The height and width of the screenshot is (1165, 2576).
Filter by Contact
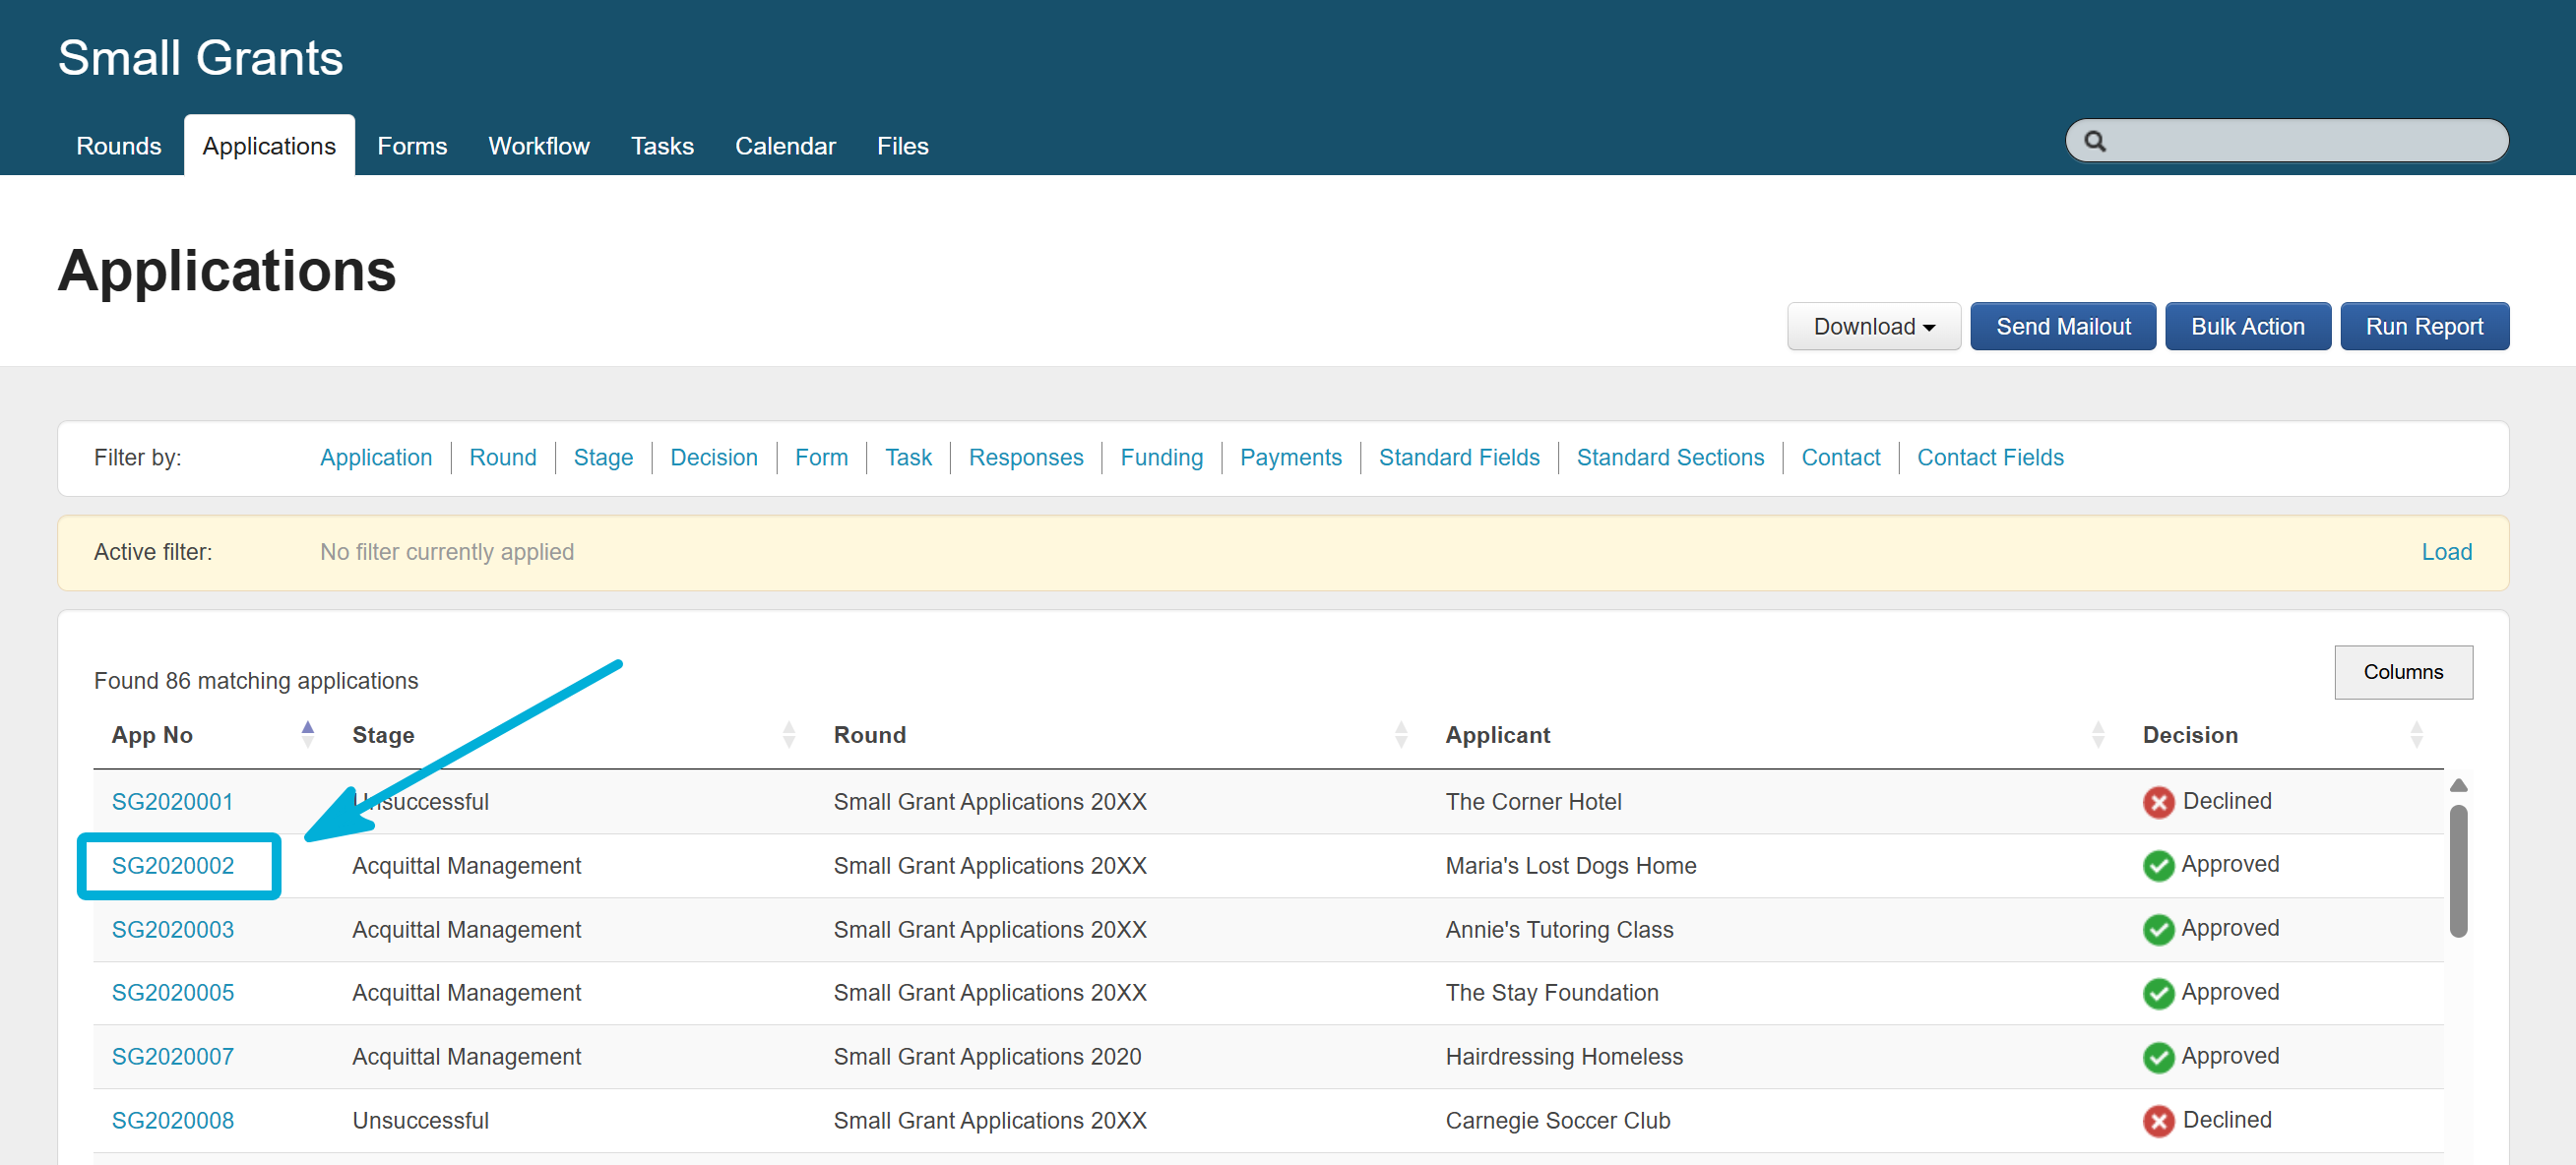point(1840,458)
